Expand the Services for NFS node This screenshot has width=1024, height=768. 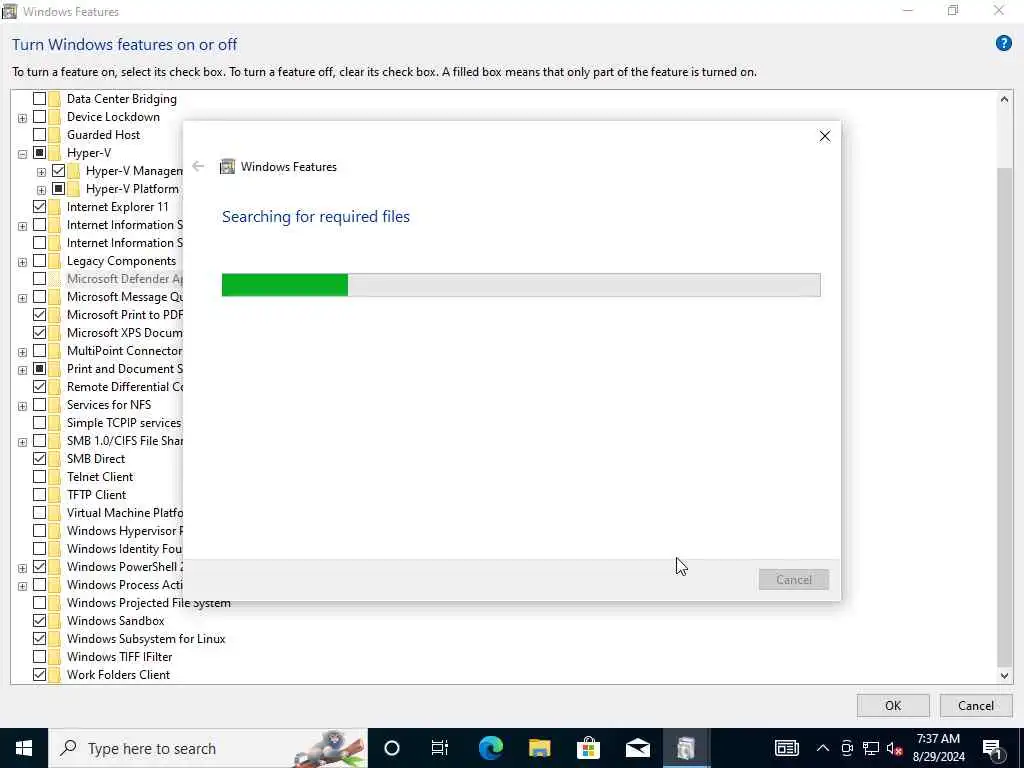[x=22, y=406]
